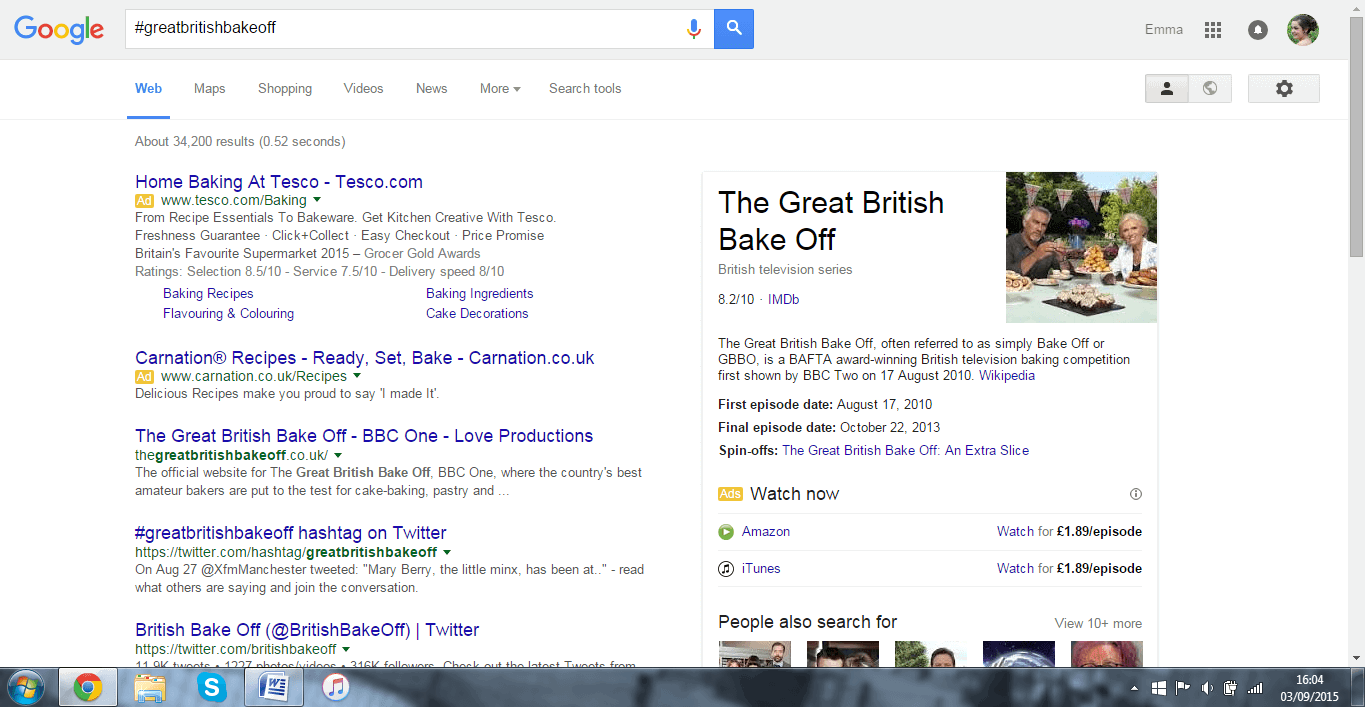
Task: Show private results with person icon
Action: (x=1166, y=88)
